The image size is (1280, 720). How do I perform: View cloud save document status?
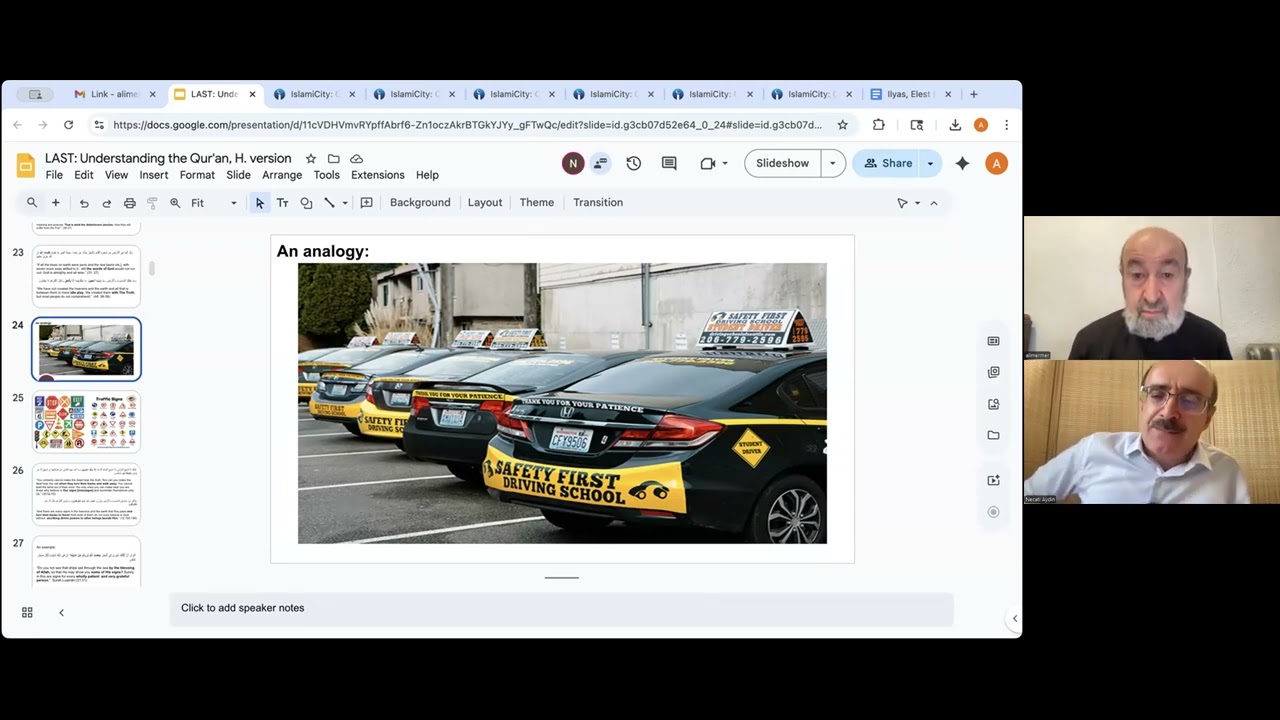(357, 159)
